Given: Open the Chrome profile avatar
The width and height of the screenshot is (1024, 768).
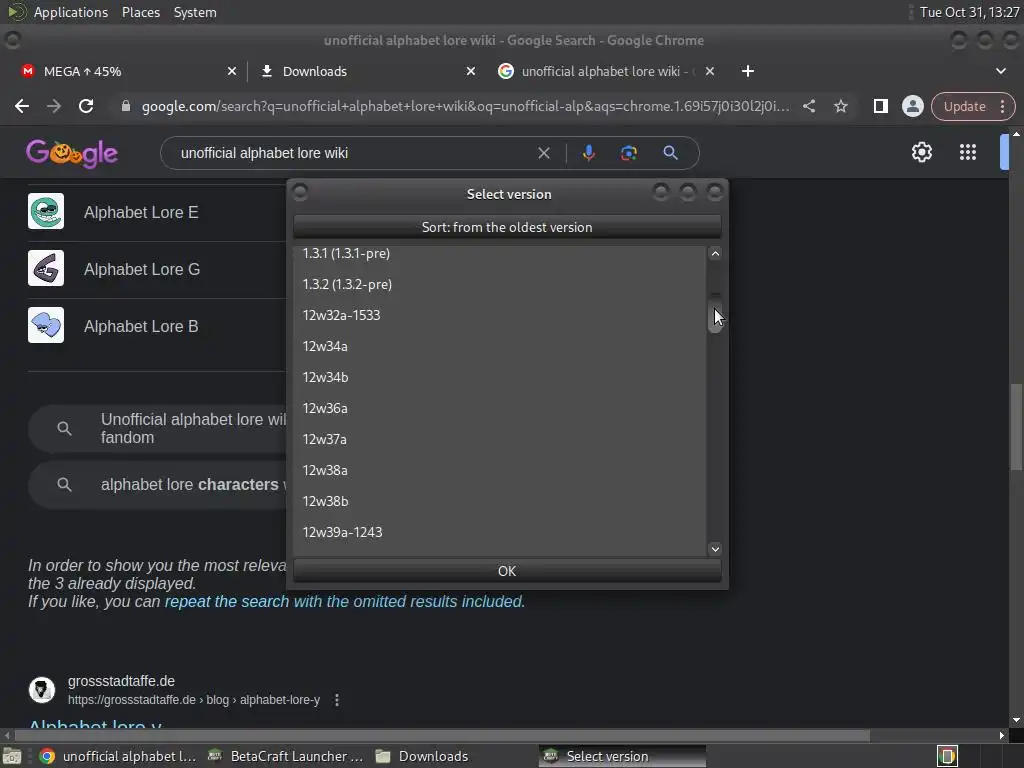Looking at the screenshot, I should point(912,106).
